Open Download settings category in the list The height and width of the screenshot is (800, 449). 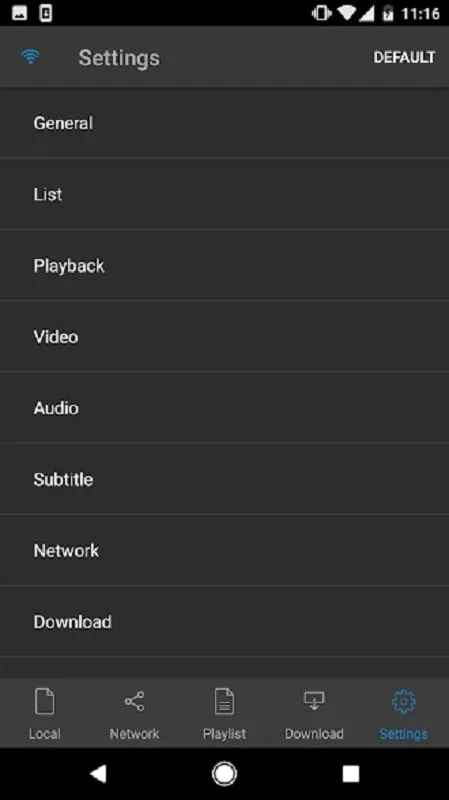(x=224, y=621)
